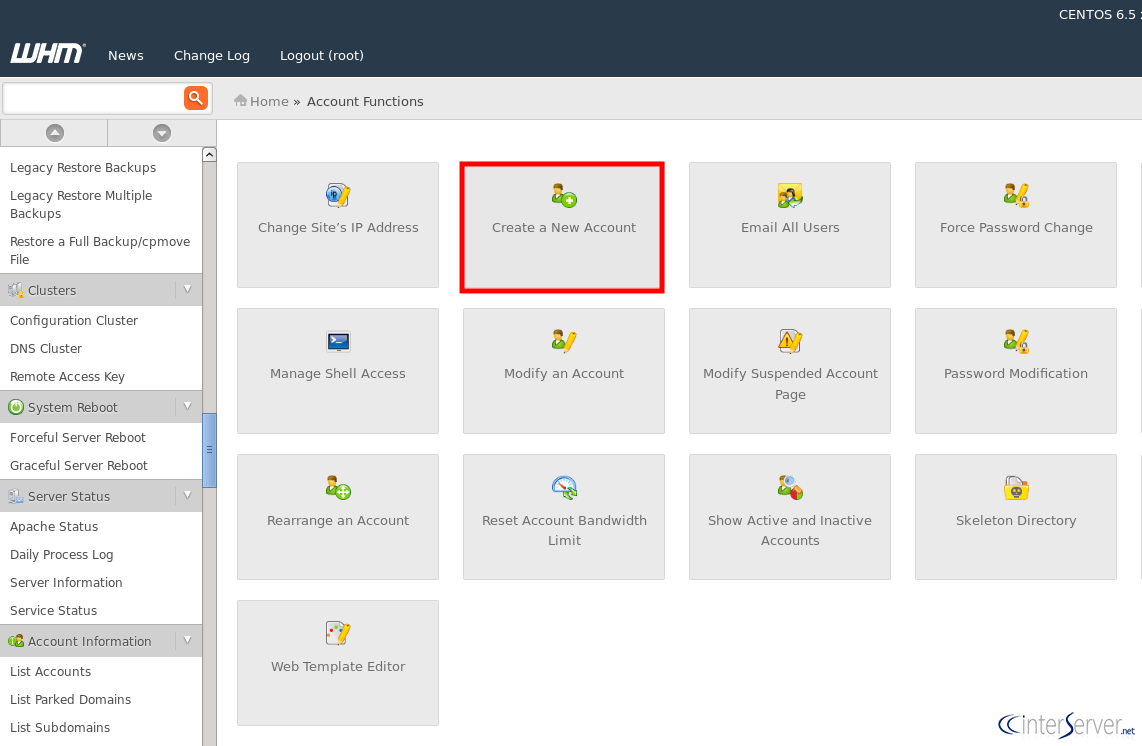The image size is (1142, 746).
Task: Open Web Template Editor tile label
Action: (x=338, y=667)
